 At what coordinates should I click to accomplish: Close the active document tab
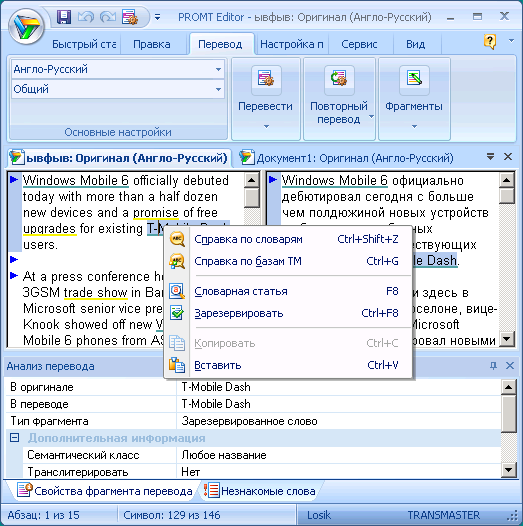coord(508,156)
